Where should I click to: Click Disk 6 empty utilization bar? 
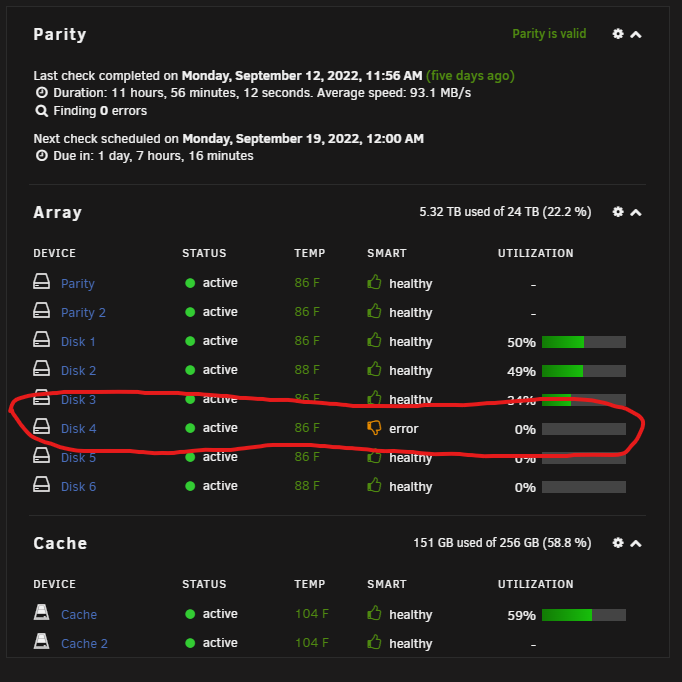[584, 487]
